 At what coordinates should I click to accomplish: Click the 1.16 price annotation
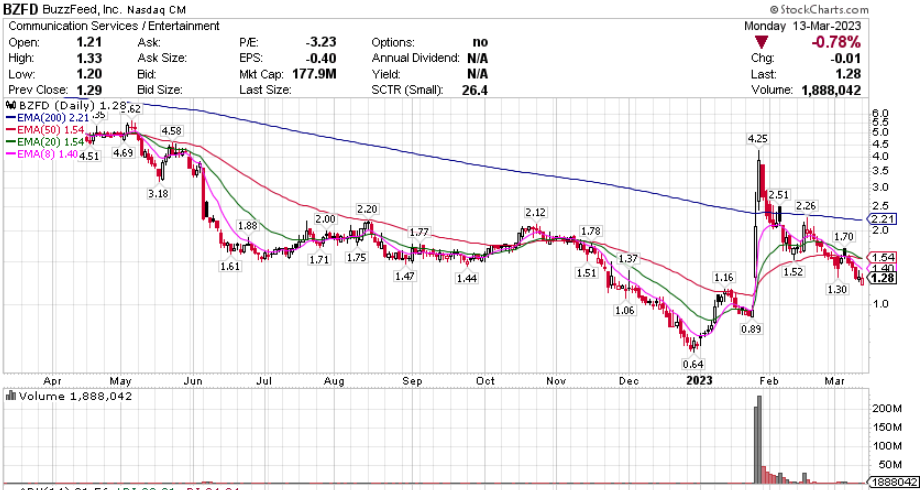click(x=724, y=278)
